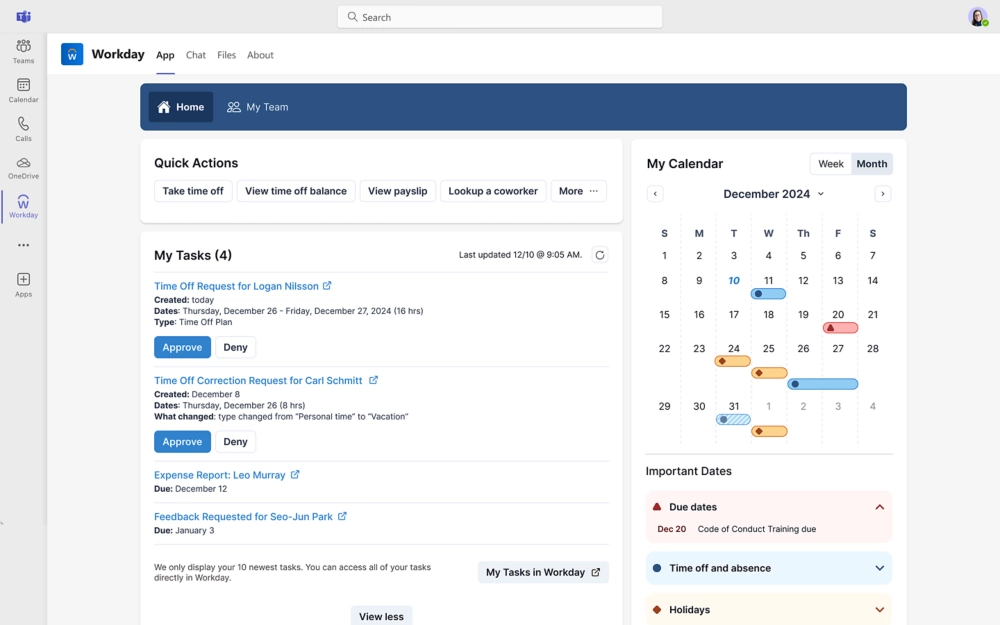Switch calendar to Month view
This screenshot has width=1000, height=625.
(871, 164)
